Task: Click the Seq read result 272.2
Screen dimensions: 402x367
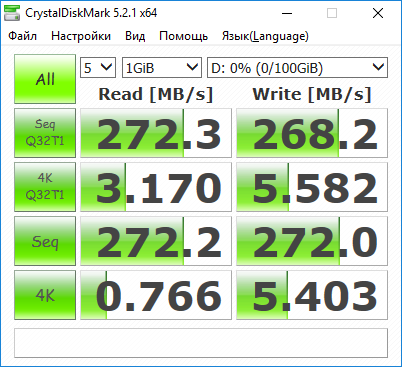Action: click(156, 241)
